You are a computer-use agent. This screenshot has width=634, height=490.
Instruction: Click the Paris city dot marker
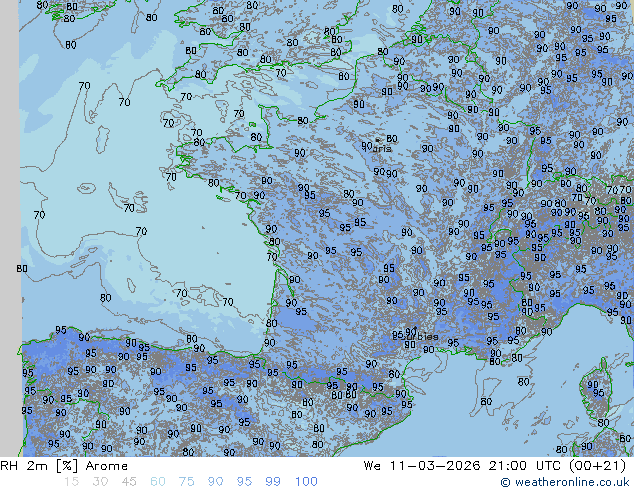377,140
